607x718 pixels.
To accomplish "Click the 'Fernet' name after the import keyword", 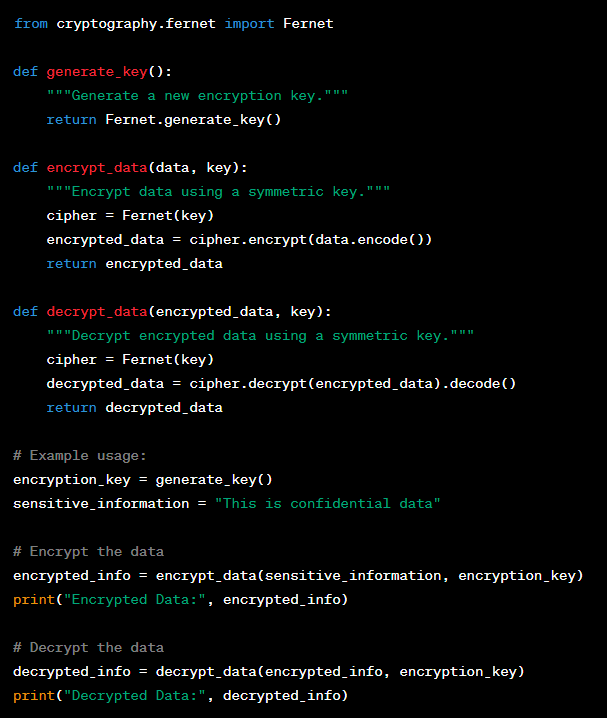I will tap(308, 23).
